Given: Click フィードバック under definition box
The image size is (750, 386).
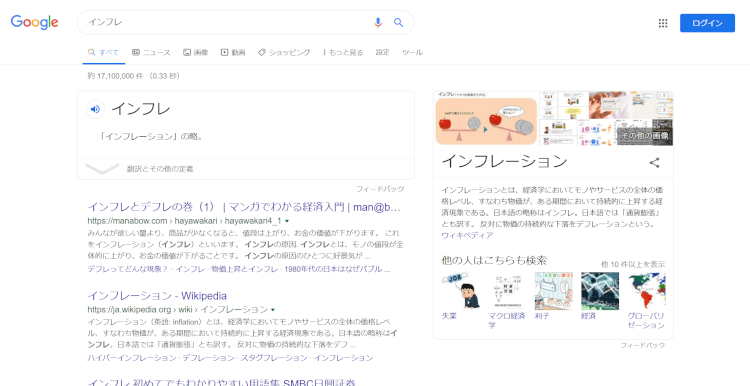Looking at the screenshot, I should tap(380, 189).
